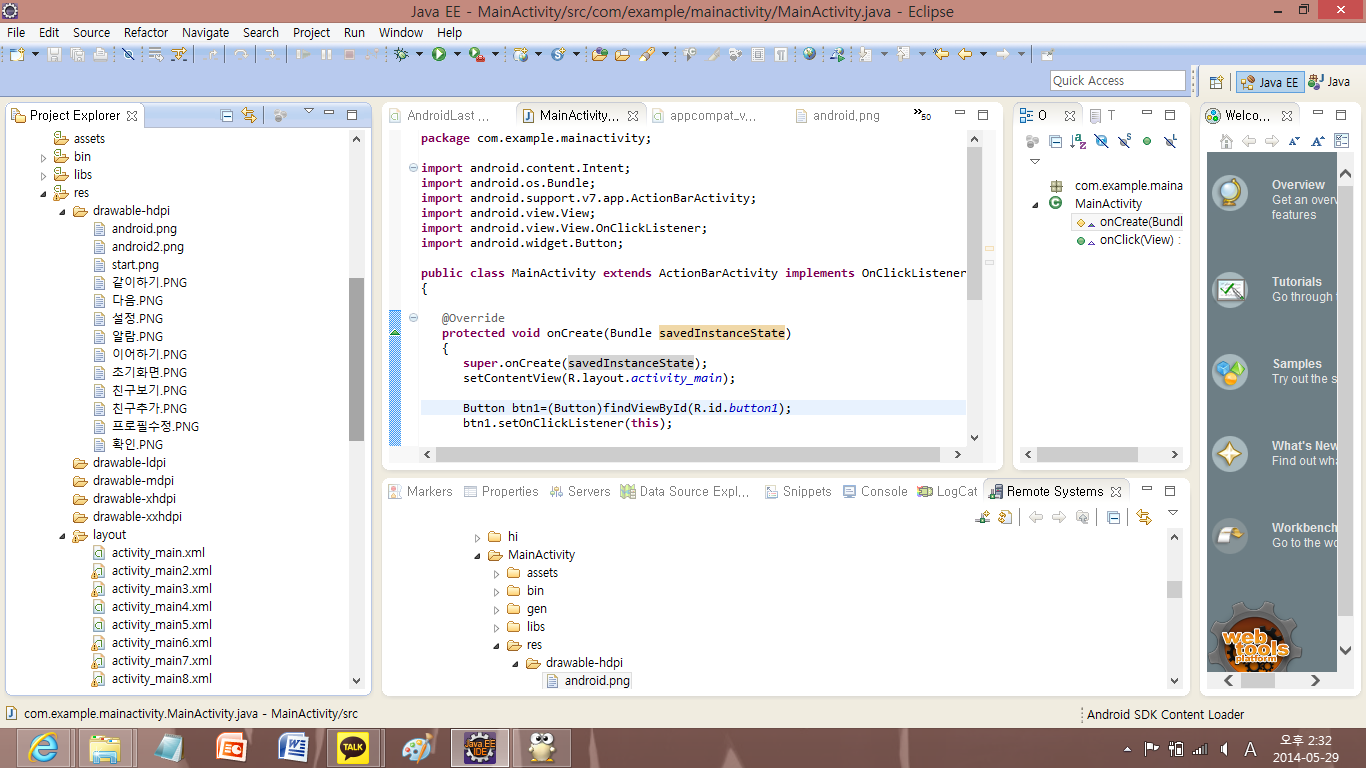Click the Open Perspective icon
The height and width of the screenshot is (768, 1366).
(1216, 83)
